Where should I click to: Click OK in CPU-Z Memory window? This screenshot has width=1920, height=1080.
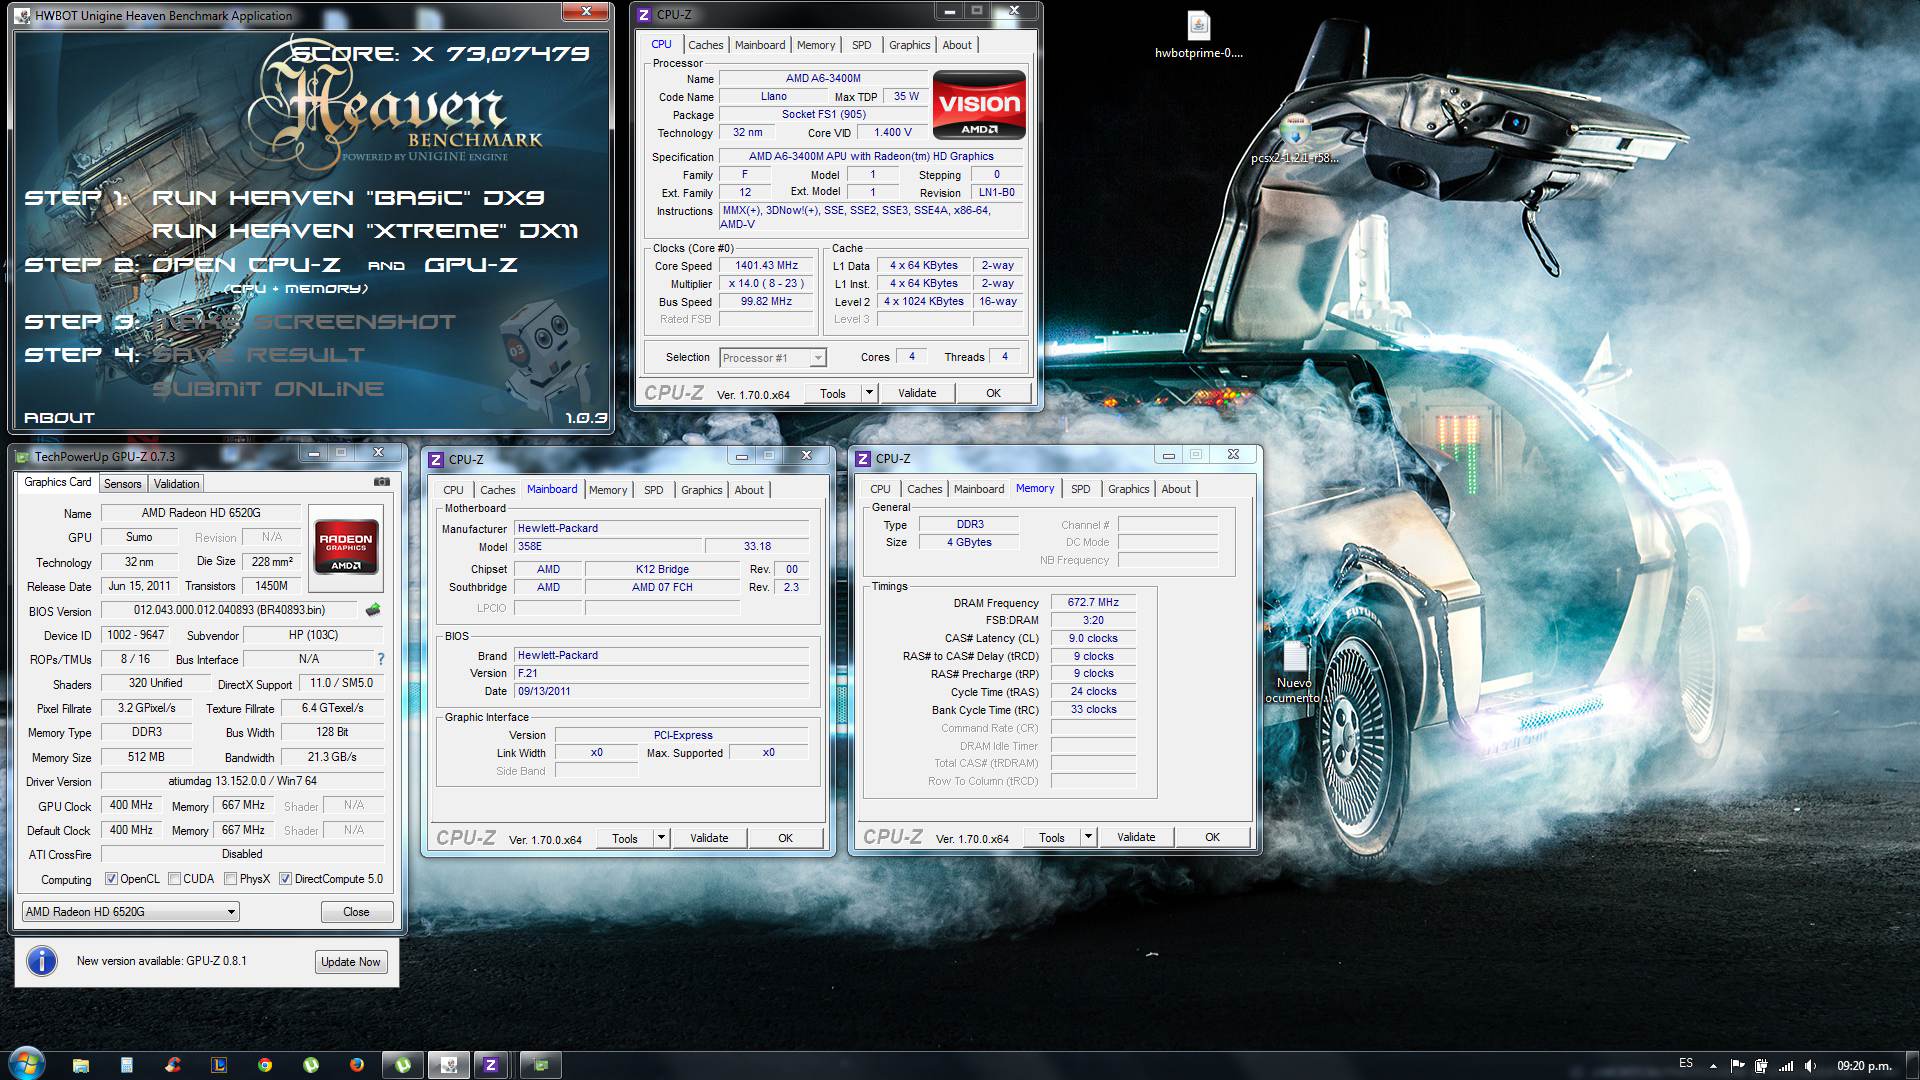tap(1212, 837)
